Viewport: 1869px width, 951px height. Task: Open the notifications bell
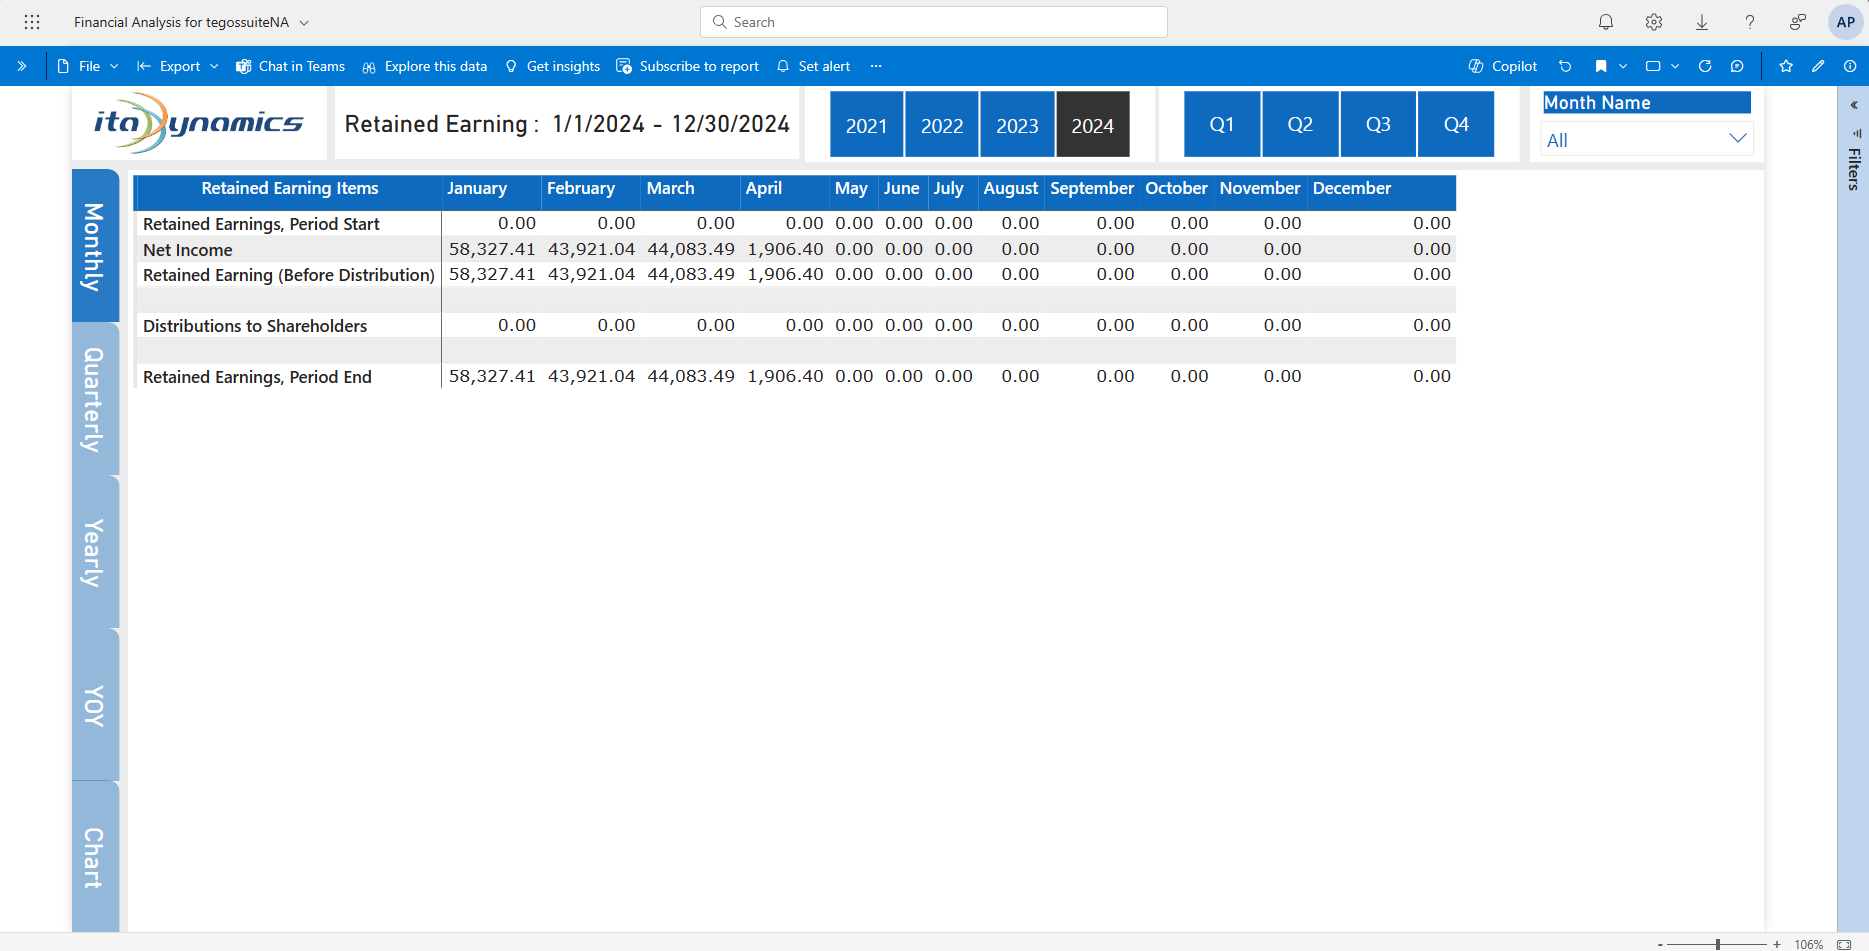(1605, 22)
